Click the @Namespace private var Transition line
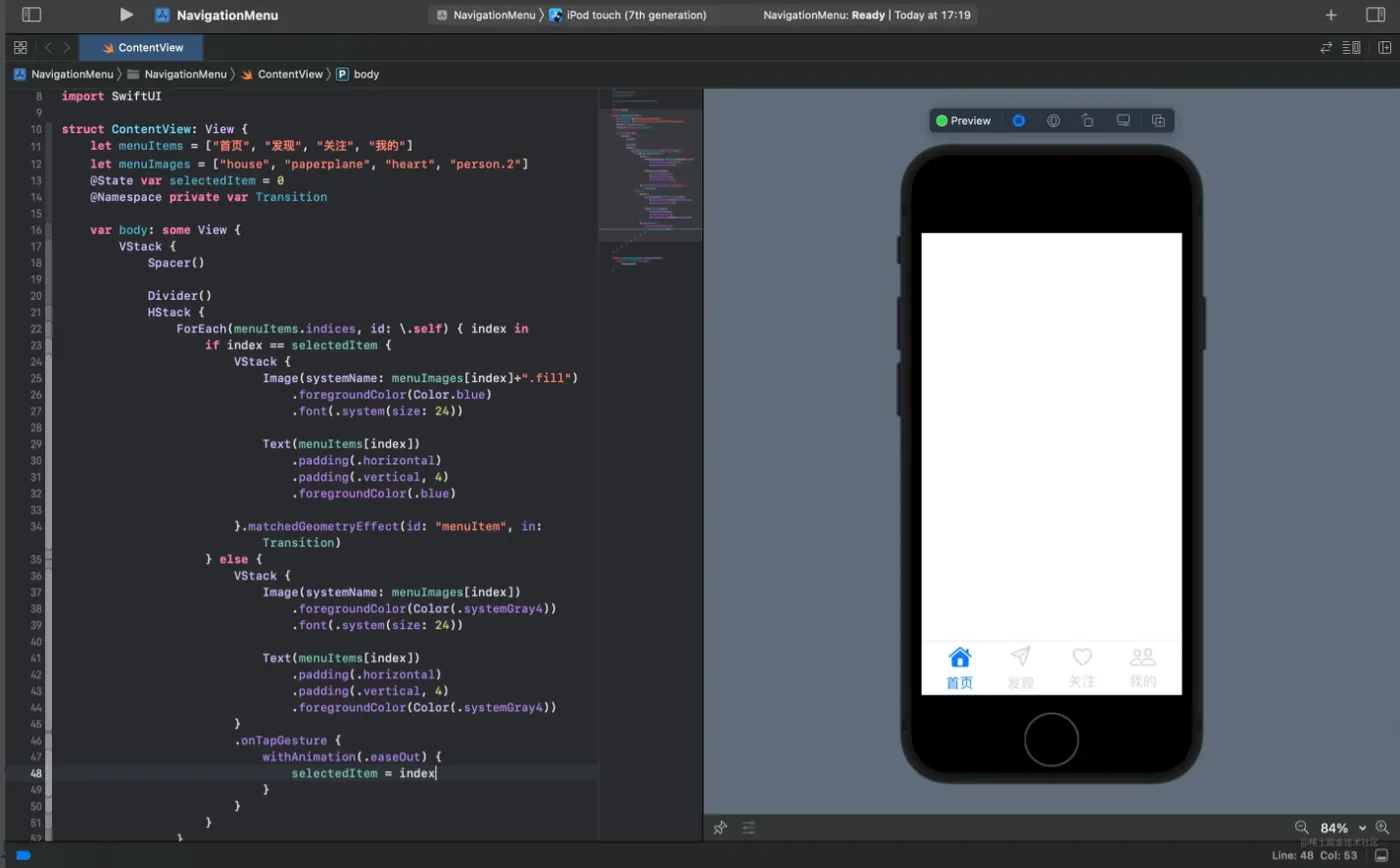1400x868 pixels. (208, 197)
